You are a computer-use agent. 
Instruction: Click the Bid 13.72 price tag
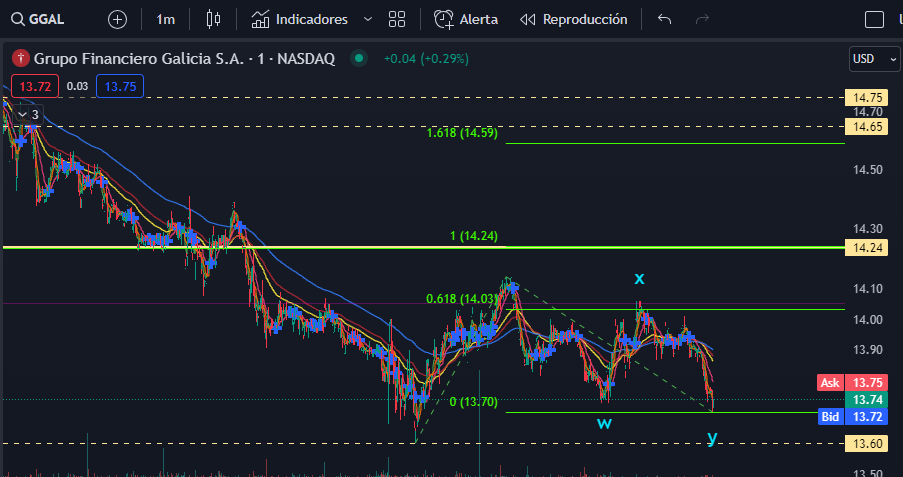852,417
